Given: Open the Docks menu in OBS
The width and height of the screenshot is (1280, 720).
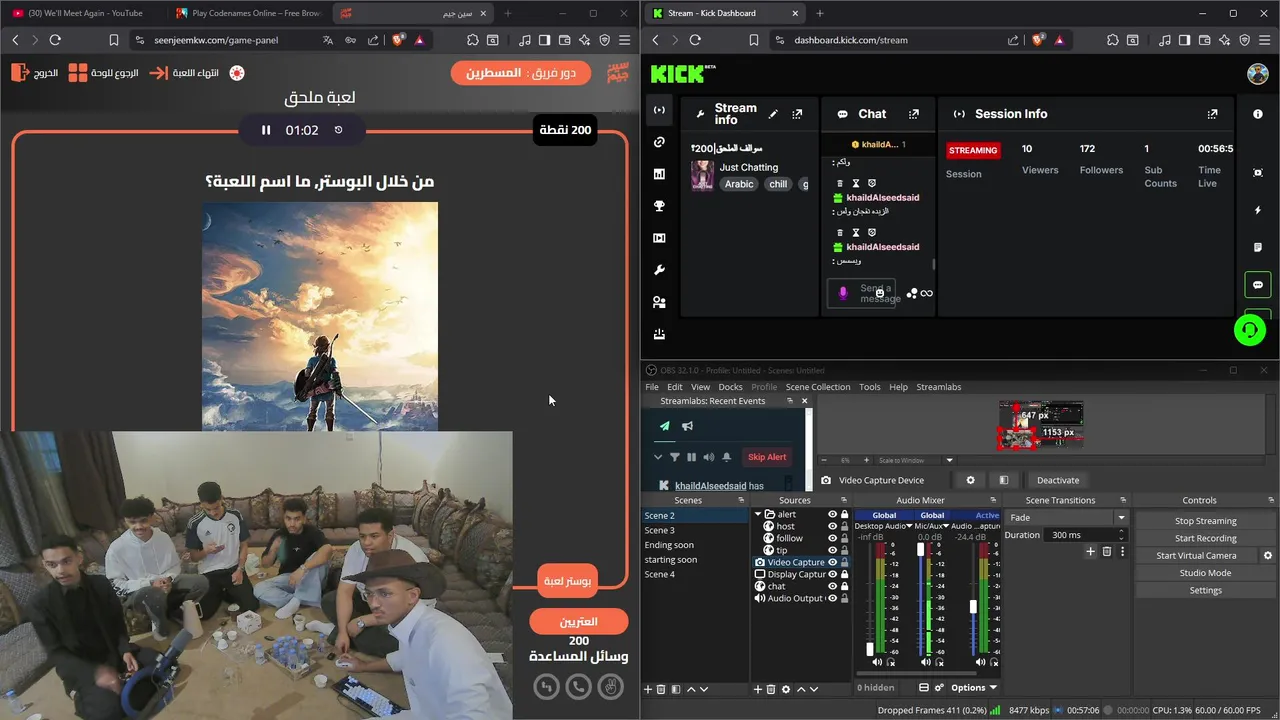Looking at the screenshot, I should pos(730,387).
